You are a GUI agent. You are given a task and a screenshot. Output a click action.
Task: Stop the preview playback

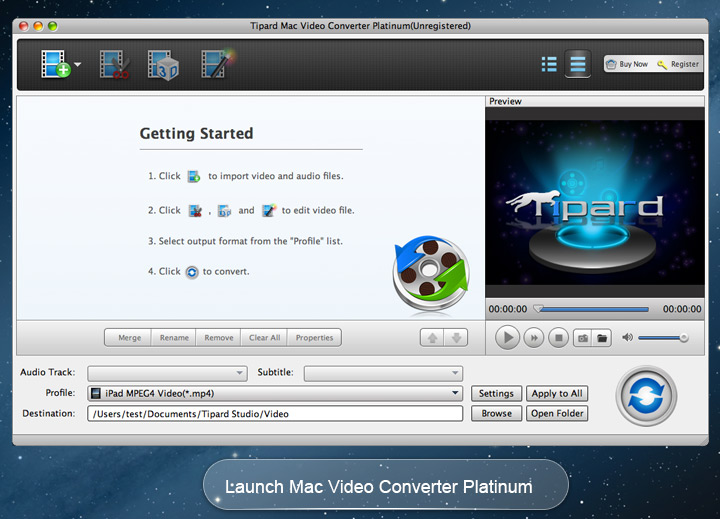coord(558,338)
